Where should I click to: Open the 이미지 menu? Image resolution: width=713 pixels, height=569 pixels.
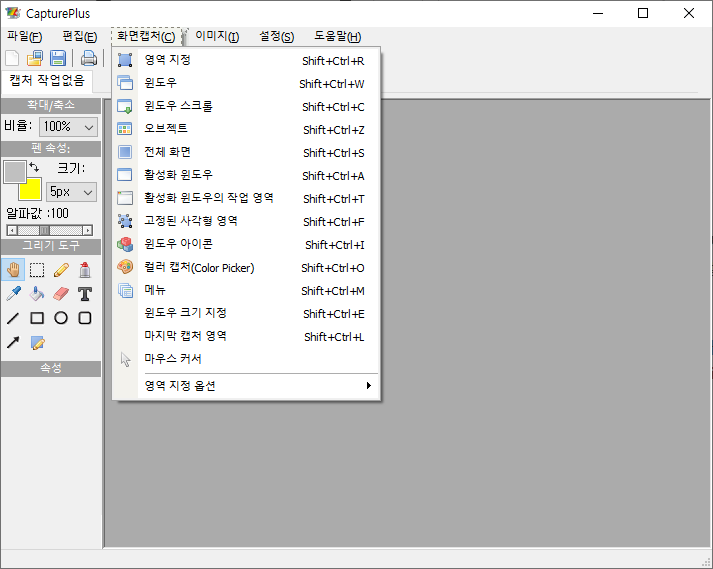click(x=217, y=37)
